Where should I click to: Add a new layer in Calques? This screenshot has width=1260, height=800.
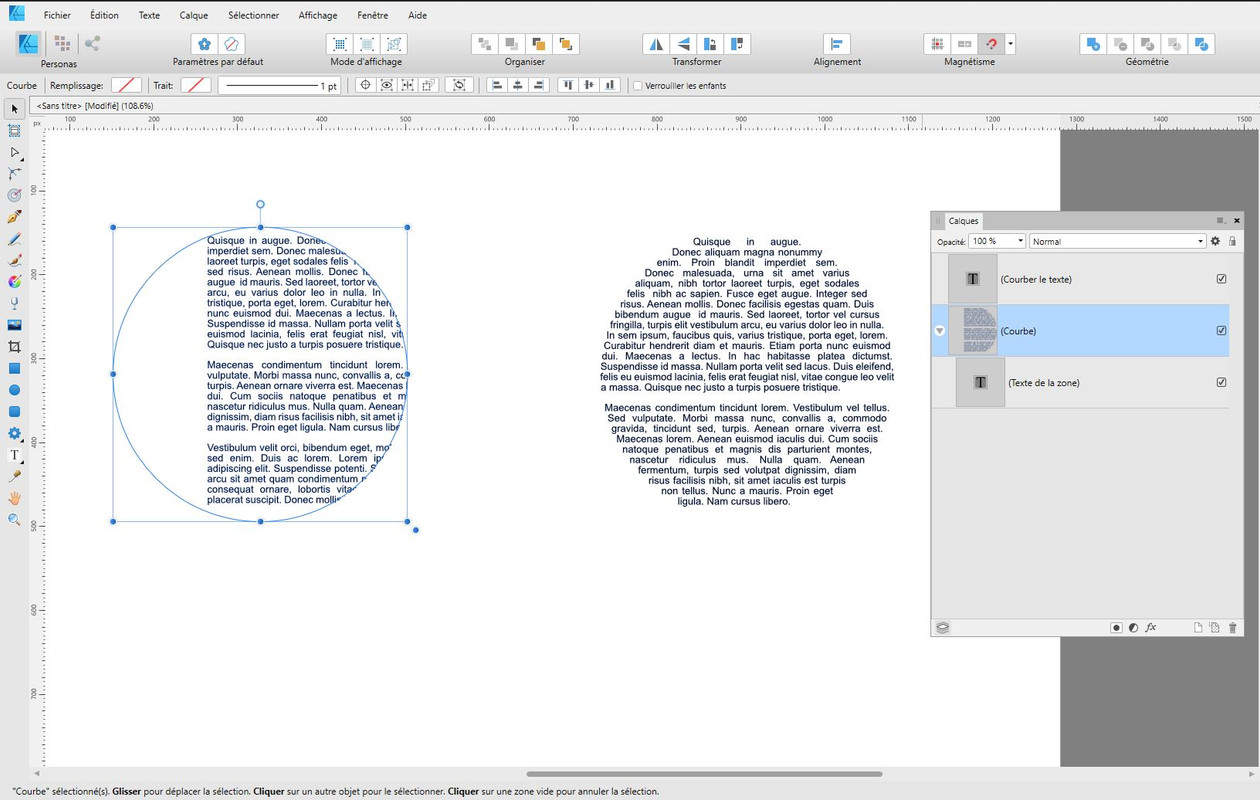pos(1198,627)
